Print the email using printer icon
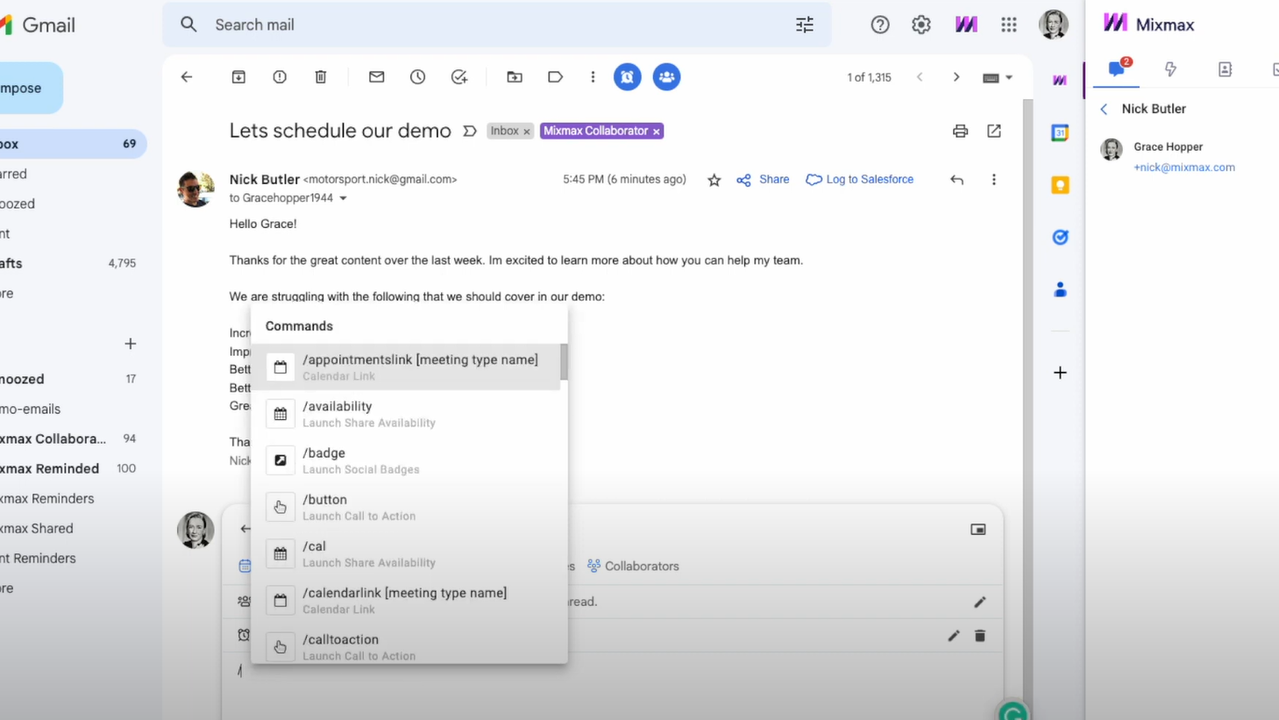1279x720 pixels. [960, 131]
